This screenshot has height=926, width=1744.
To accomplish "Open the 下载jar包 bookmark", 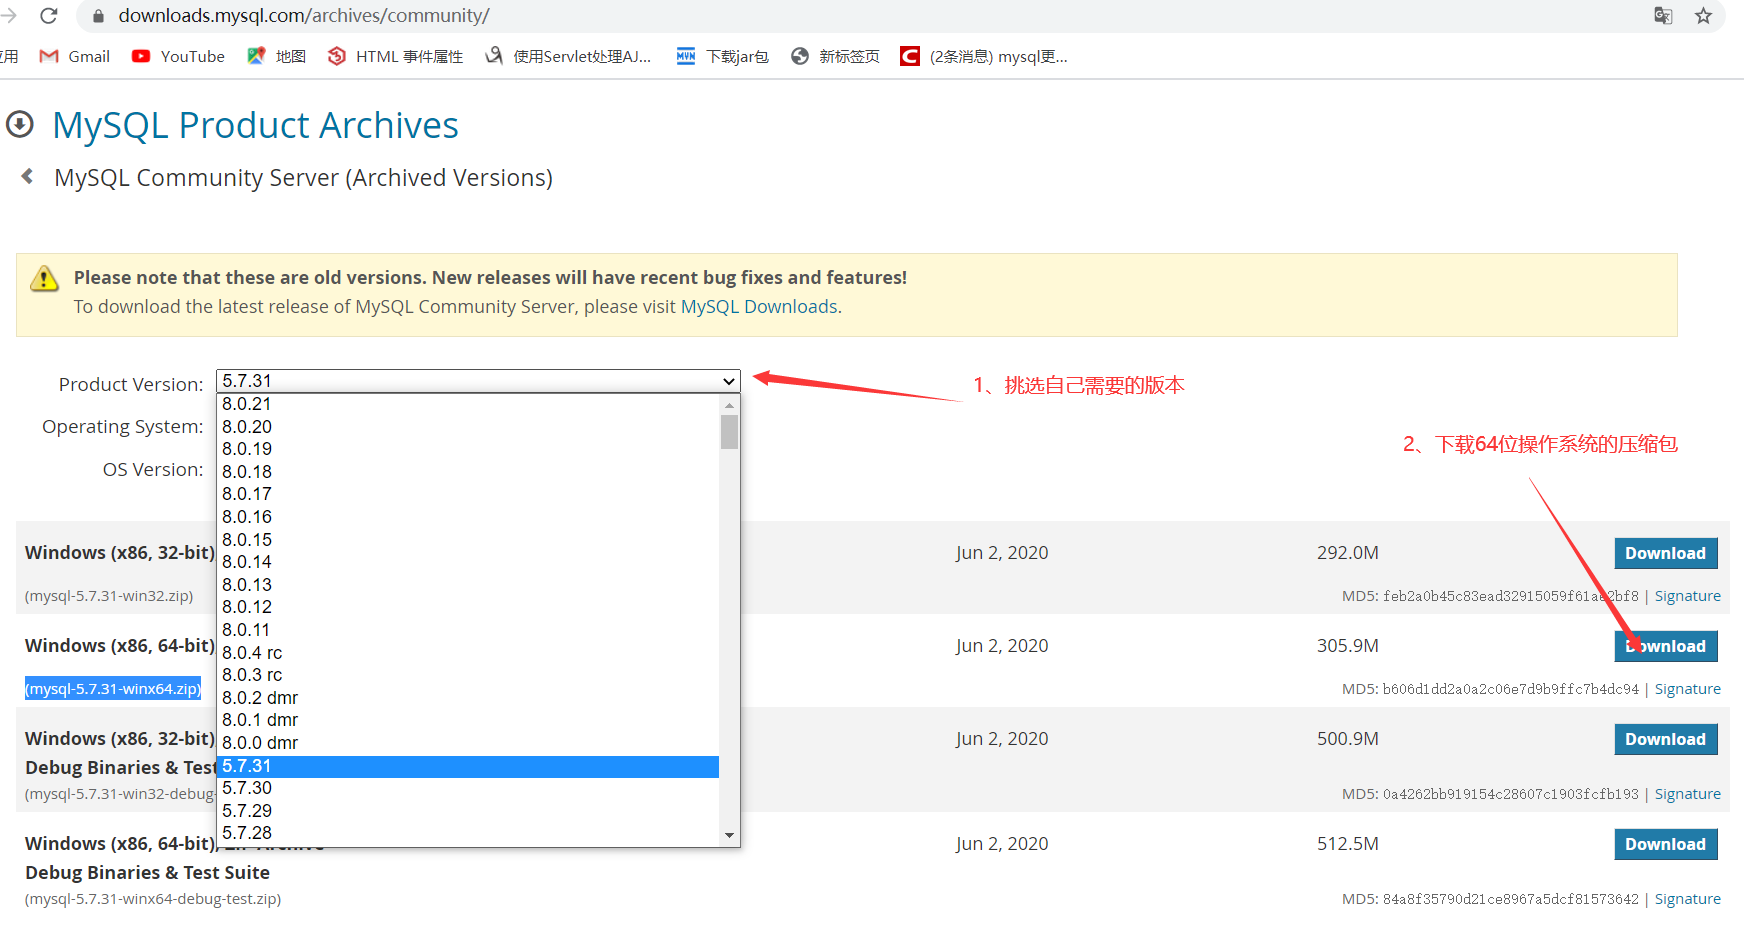I will [x=722, y=56].
